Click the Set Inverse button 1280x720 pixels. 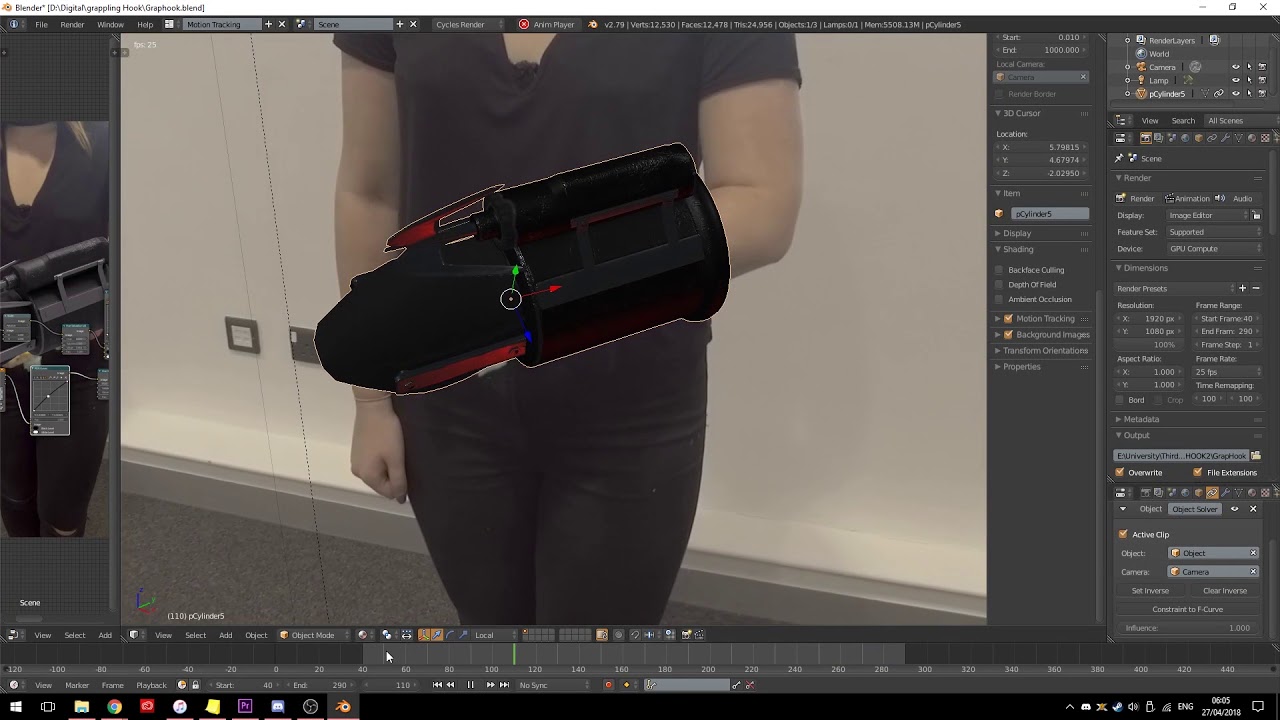pyautogui.click(x=1150, y=591)
